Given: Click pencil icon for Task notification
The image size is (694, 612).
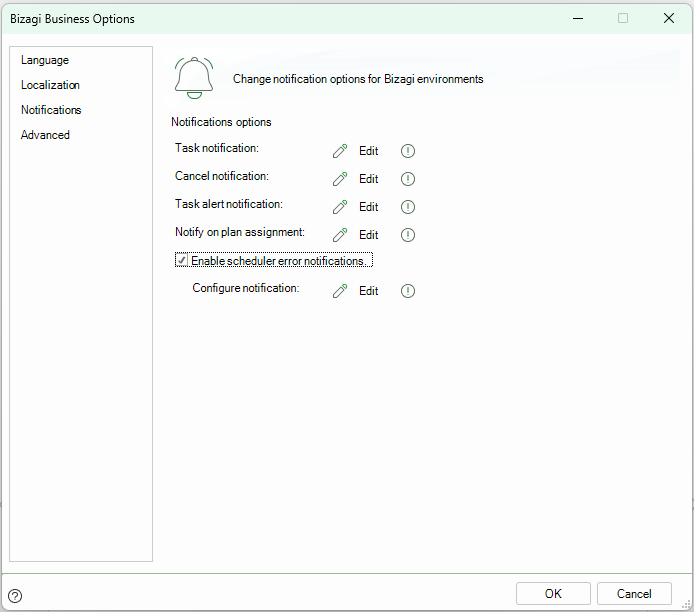Looking at the screenshot, I should (340, 151).
